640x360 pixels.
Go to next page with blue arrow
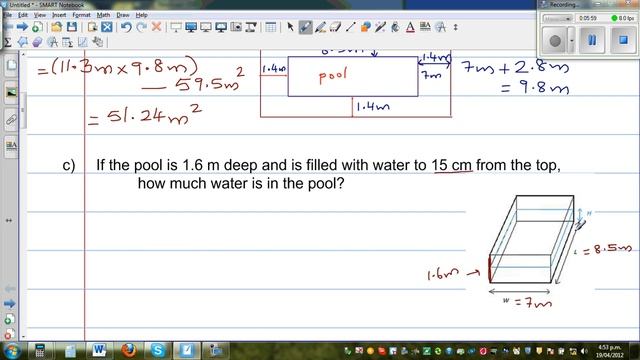pyautogui.click(x=22, y=27)
